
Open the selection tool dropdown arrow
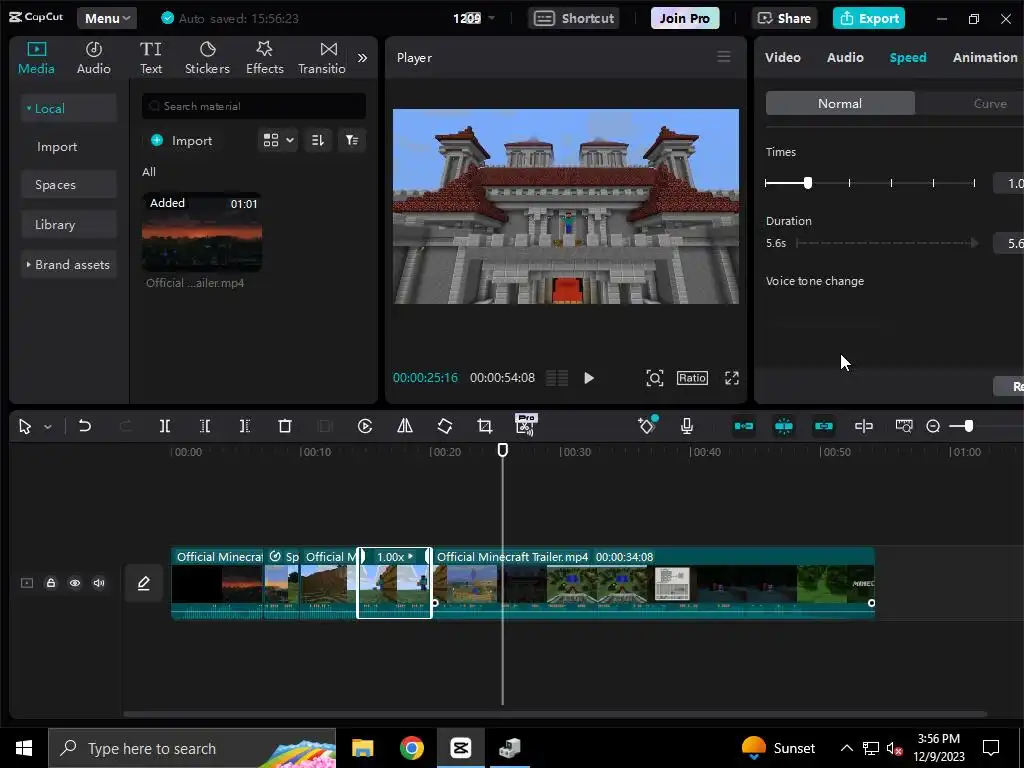point(48,426)
